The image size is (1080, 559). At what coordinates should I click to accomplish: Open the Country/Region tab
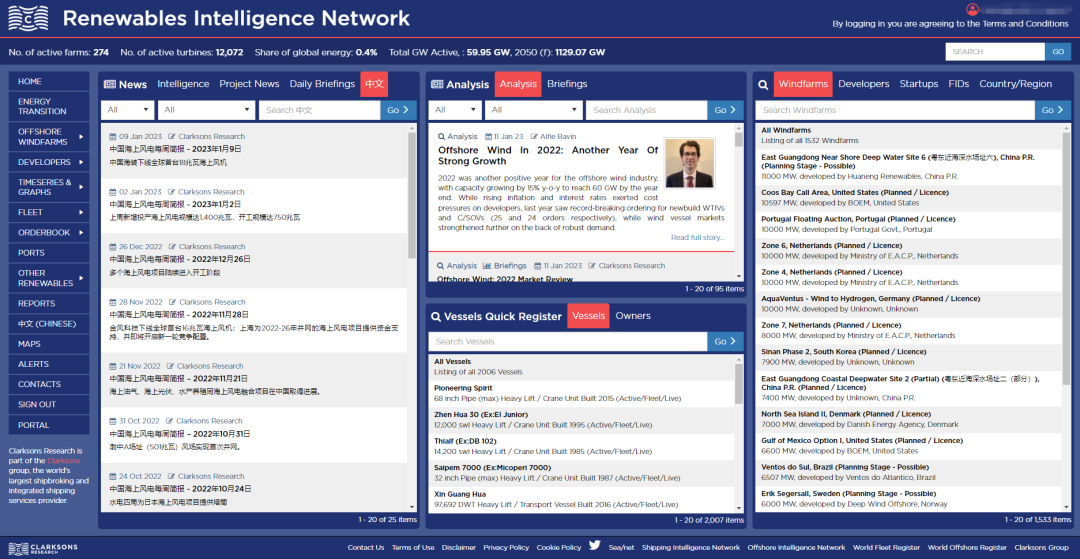point(1016,84)
